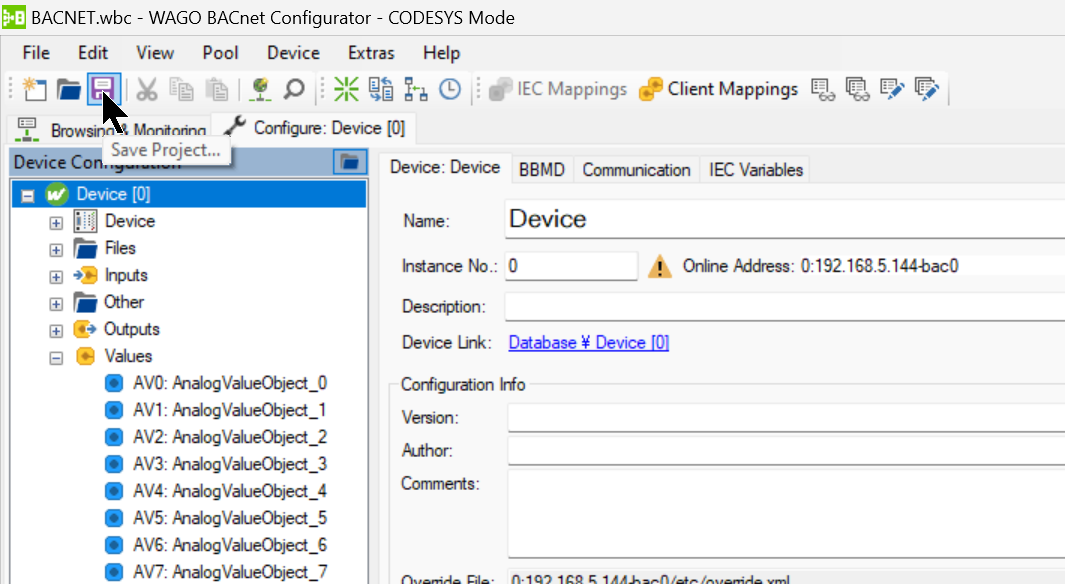Image resolution: width=1065 pixels, height=584 pixels.
Task: Select AV5: AnalogValueObject_5
Action: [230, 518]
